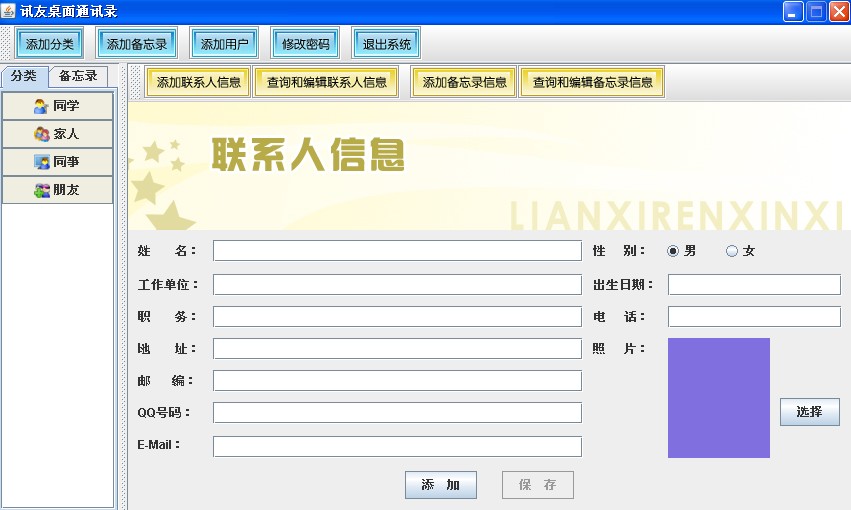Switch to the 分类 tab

(24, 75)
